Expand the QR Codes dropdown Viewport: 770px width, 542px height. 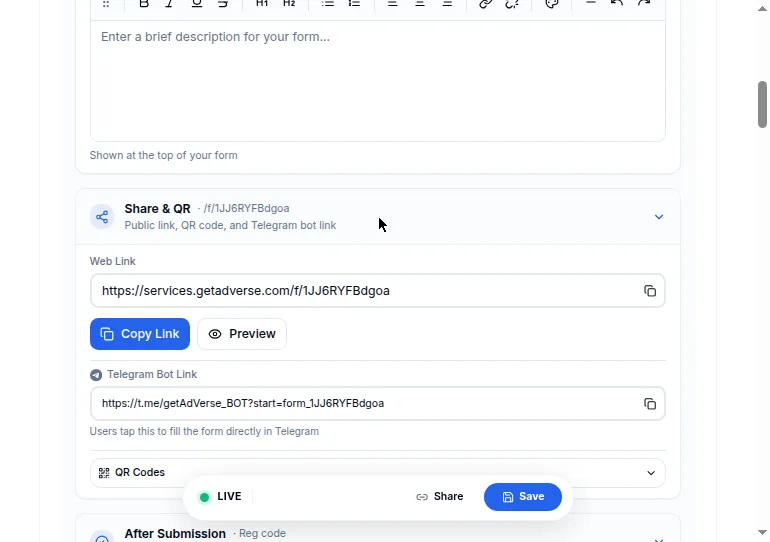point(378,473)
